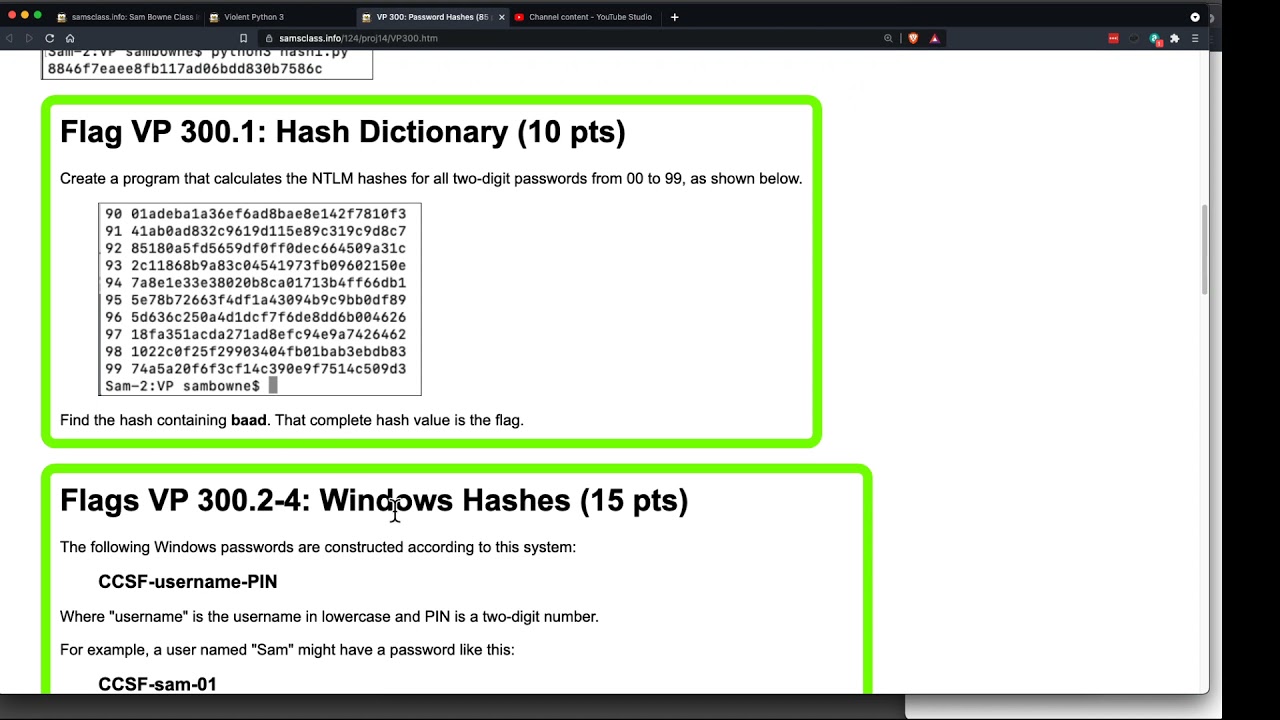The height and width of the screenshot is (720, 1280).
Task: Click the dark round extension icon
Action: click(1134, 38)
